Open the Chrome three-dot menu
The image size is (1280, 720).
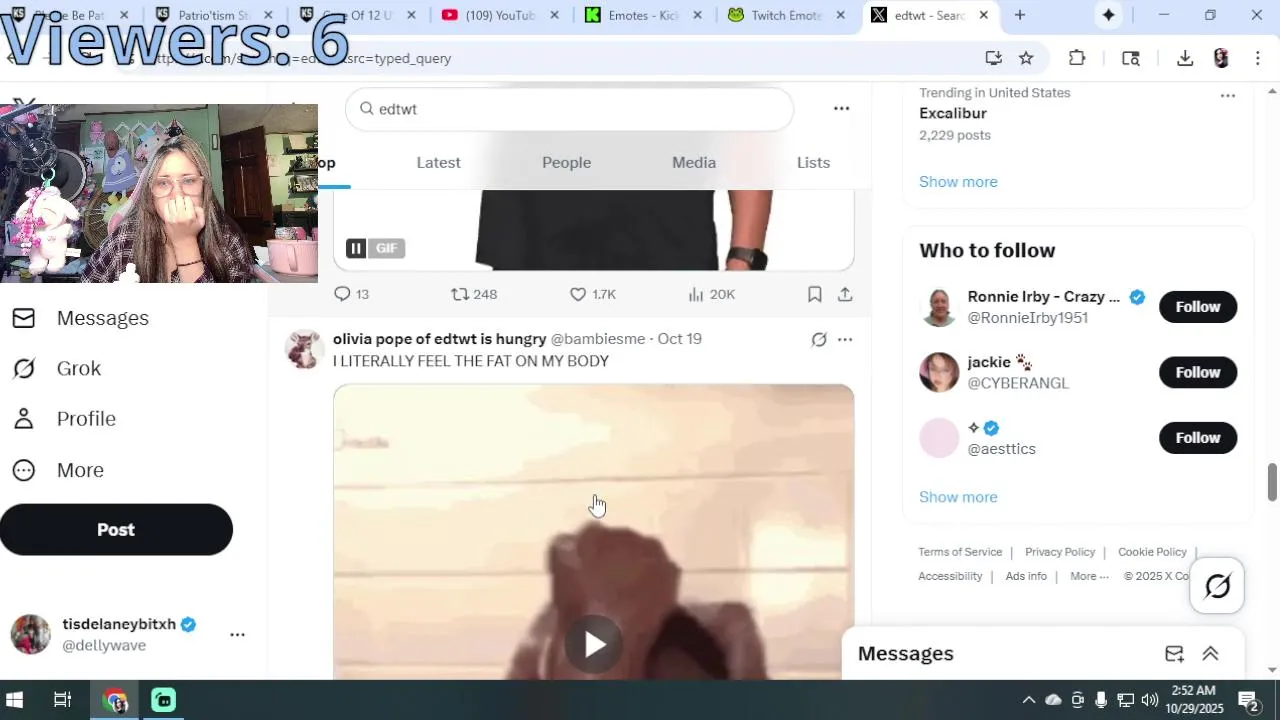click(x=1258, y=58)
